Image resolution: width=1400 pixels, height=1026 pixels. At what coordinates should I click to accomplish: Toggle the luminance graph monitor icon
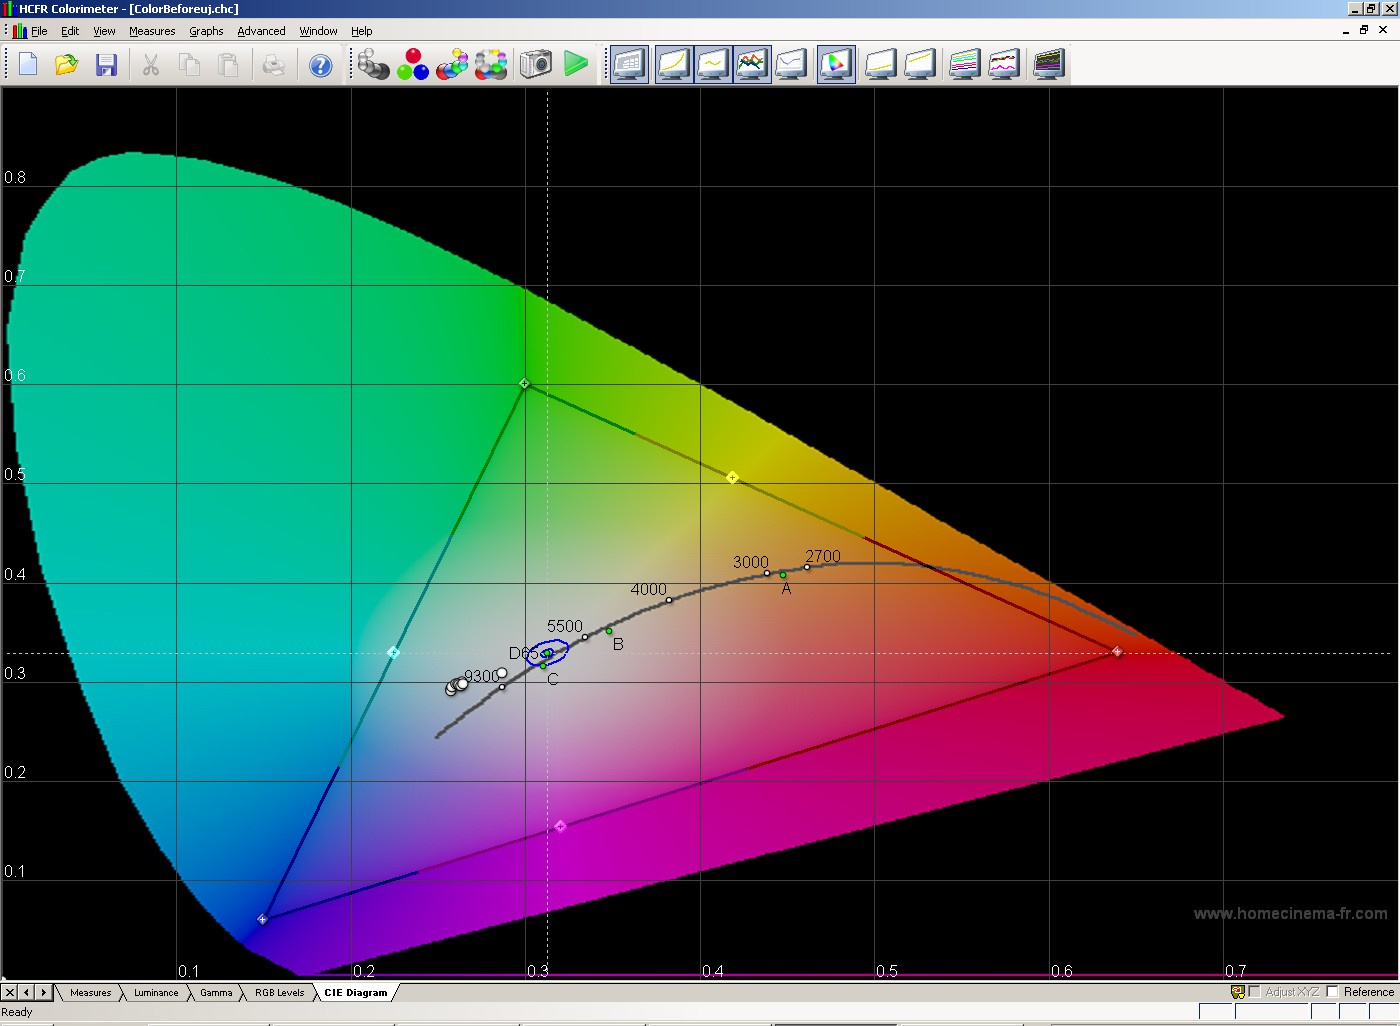click(674, 65)
